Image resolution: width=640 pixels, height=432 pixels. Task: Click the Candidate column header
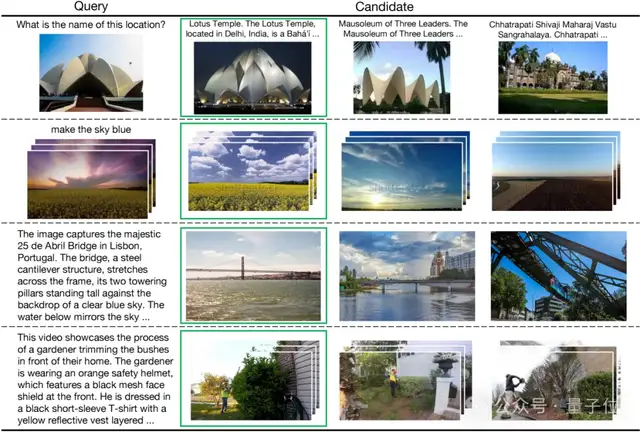pyautogui.click(x=400, y=8)
